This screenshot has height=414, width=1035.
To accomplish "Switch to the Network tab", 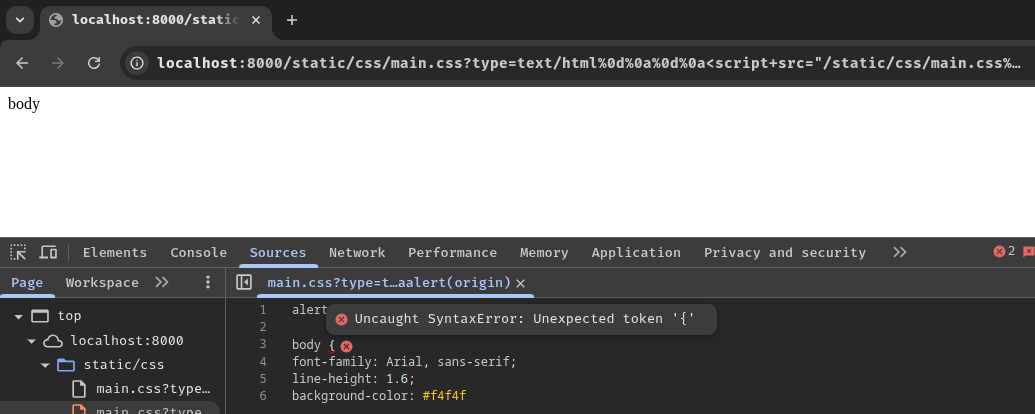I will tap(357, 252).
